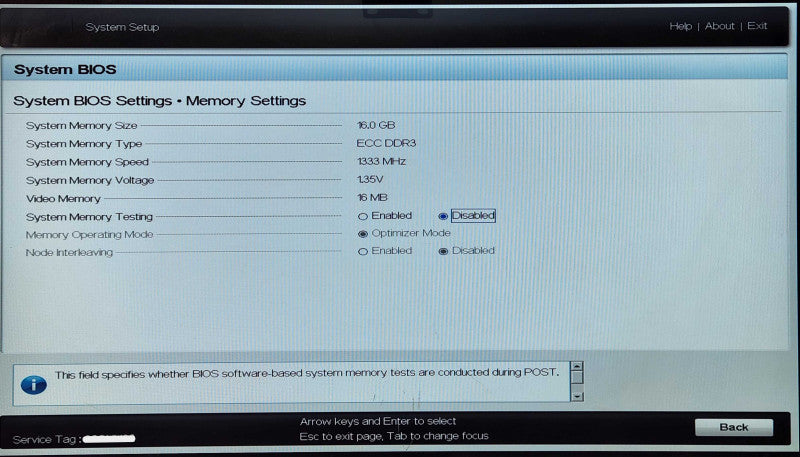Click the System Memory Speed label

pyautogui.click(x=87, y=162)
